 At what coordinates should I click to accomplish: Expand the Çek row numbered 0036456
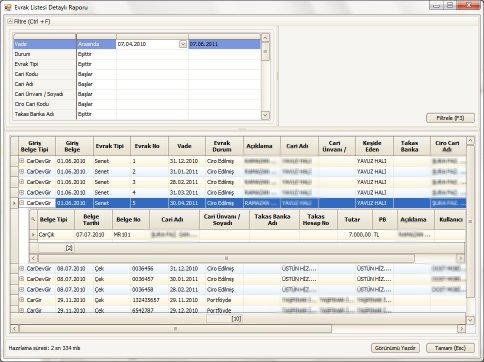point(22,268)
